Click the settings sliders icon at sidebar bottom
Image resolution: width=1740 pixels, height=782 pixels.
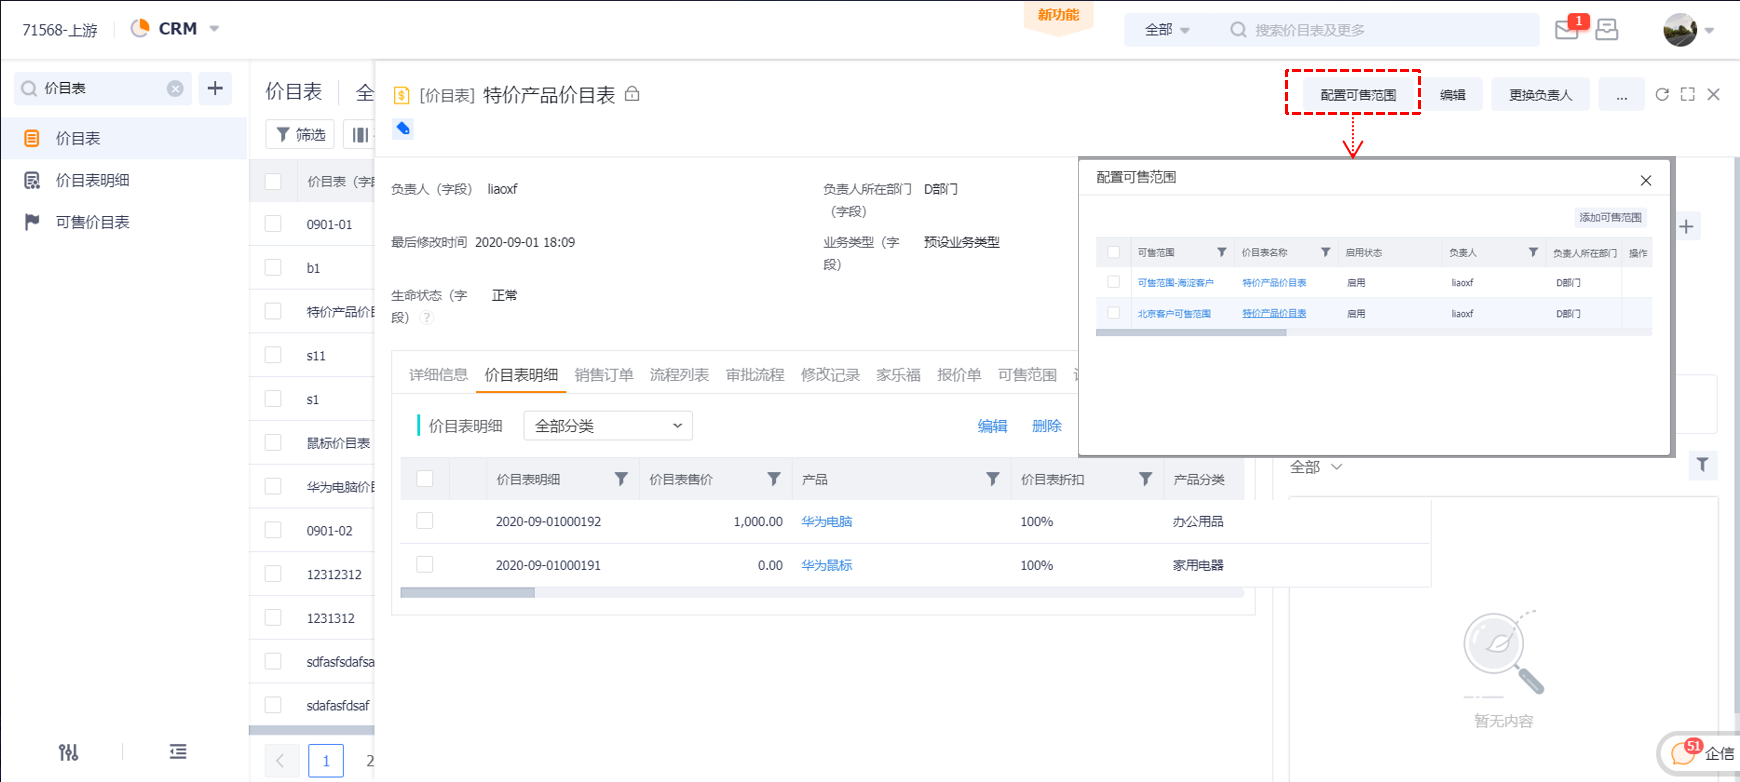(x=68, y=752)
